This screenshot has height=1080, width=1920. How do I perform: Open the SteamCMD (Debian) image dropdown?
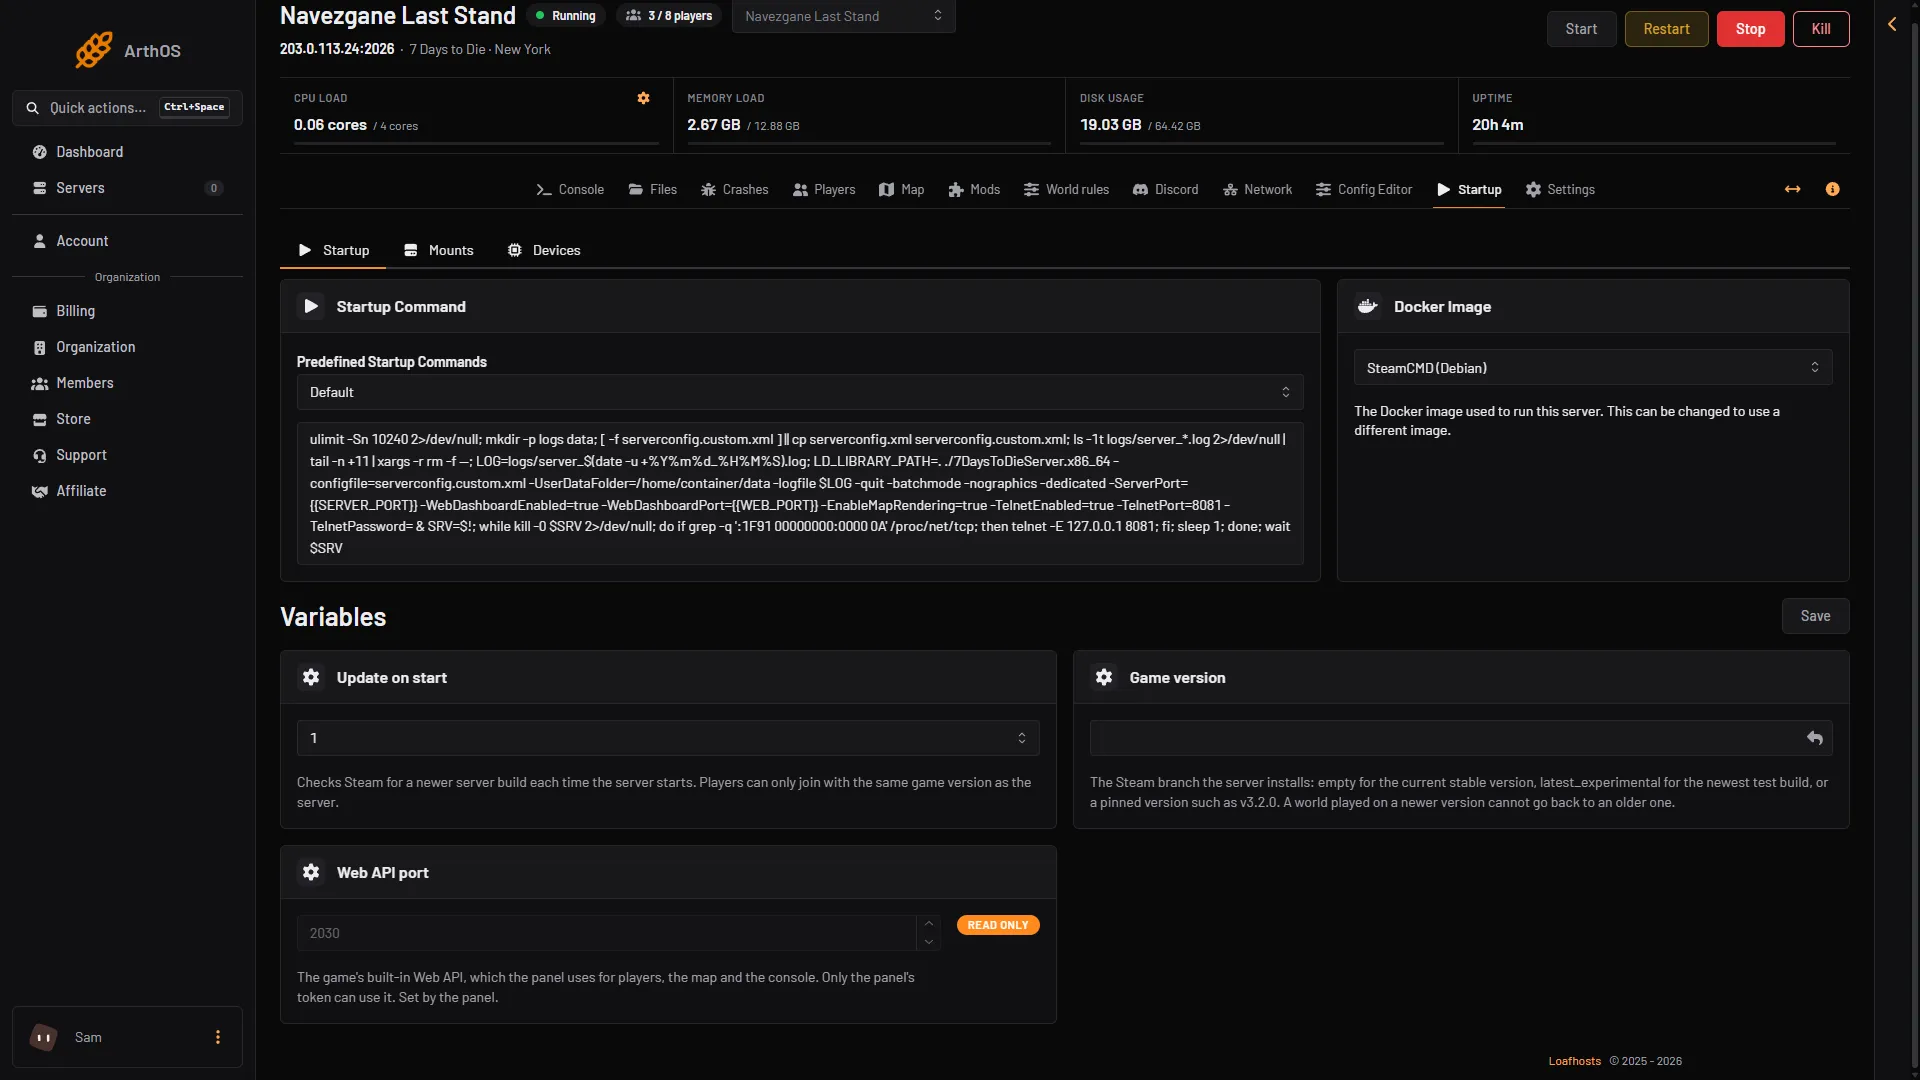[x=1593, y=368]
